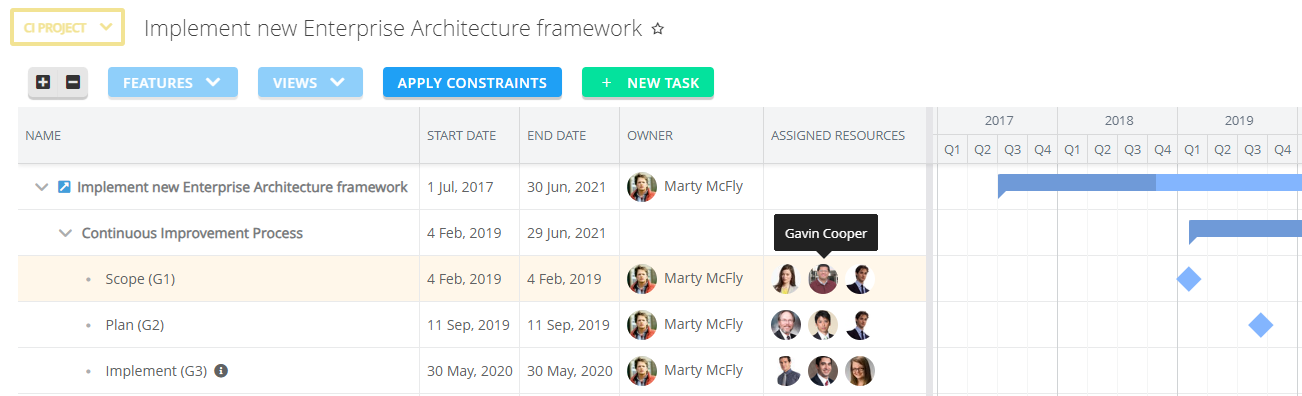1302x396 pixels.
Task: Click the expand all plus icon
Action: click(43, 83)
